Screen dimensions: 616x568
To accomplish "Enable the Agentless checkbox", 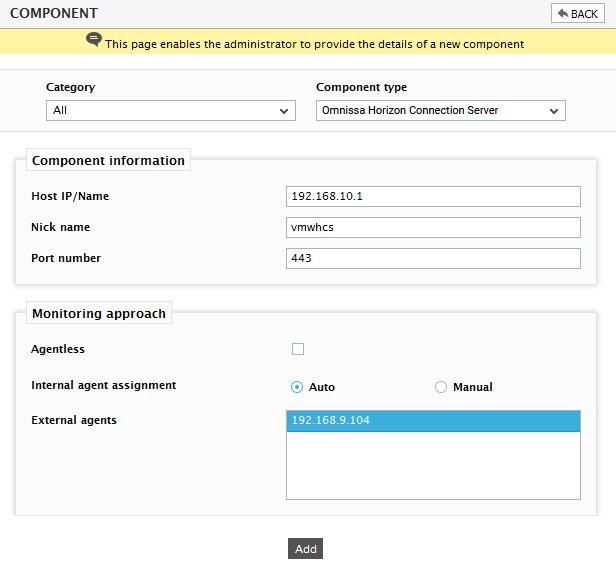I will [298, 349].
